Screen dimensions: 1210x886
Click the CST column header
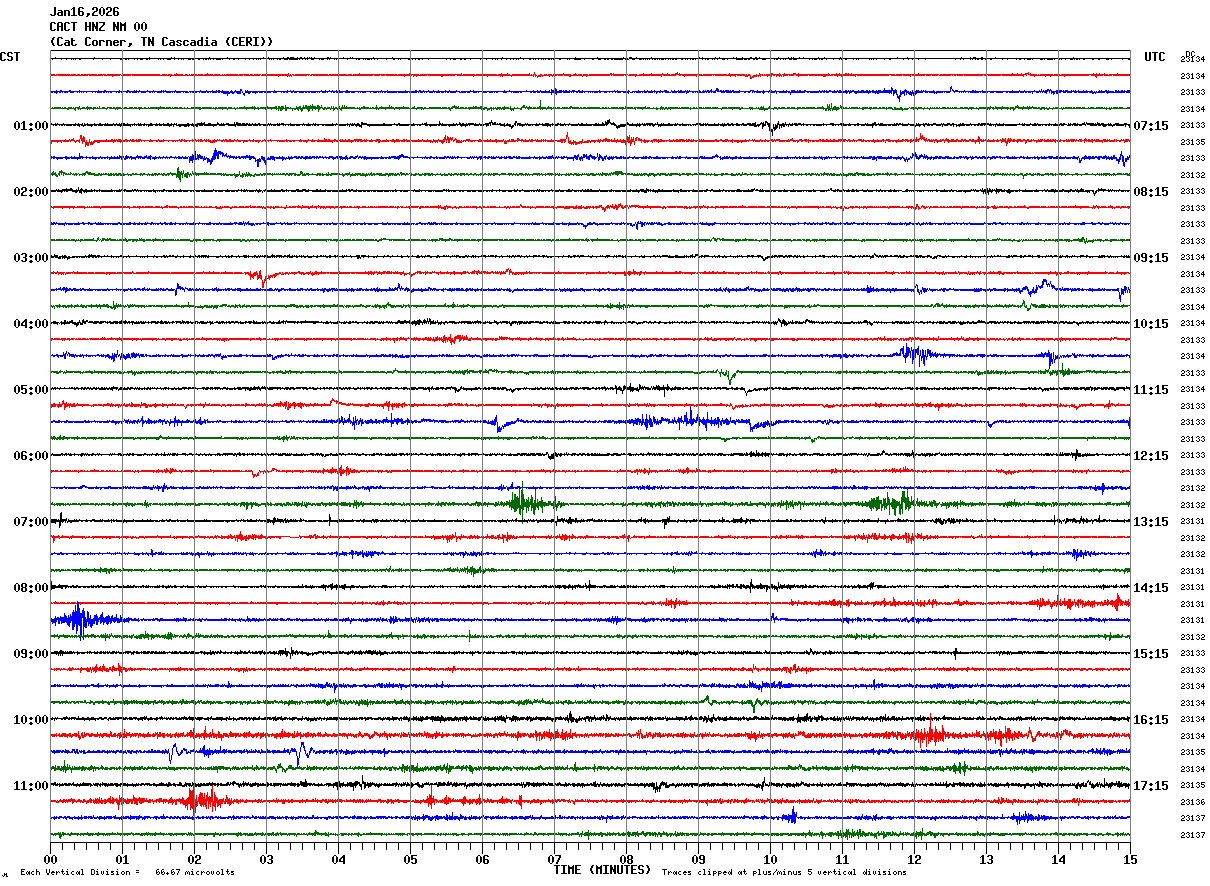point(10,57)
